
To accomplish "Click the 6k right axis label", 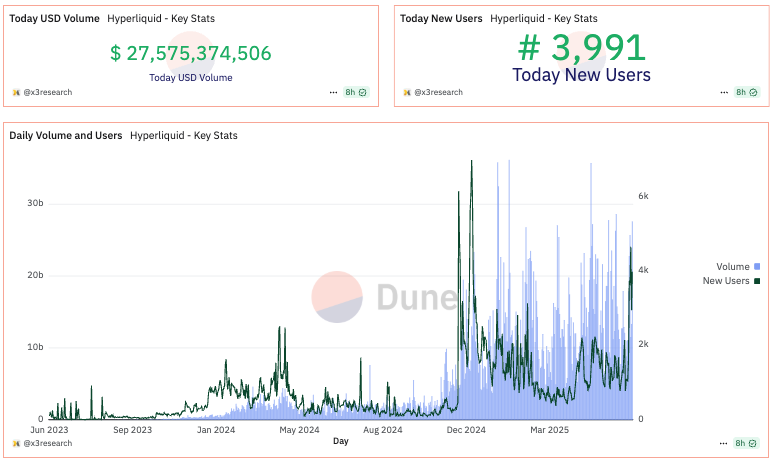I will 643,196.
